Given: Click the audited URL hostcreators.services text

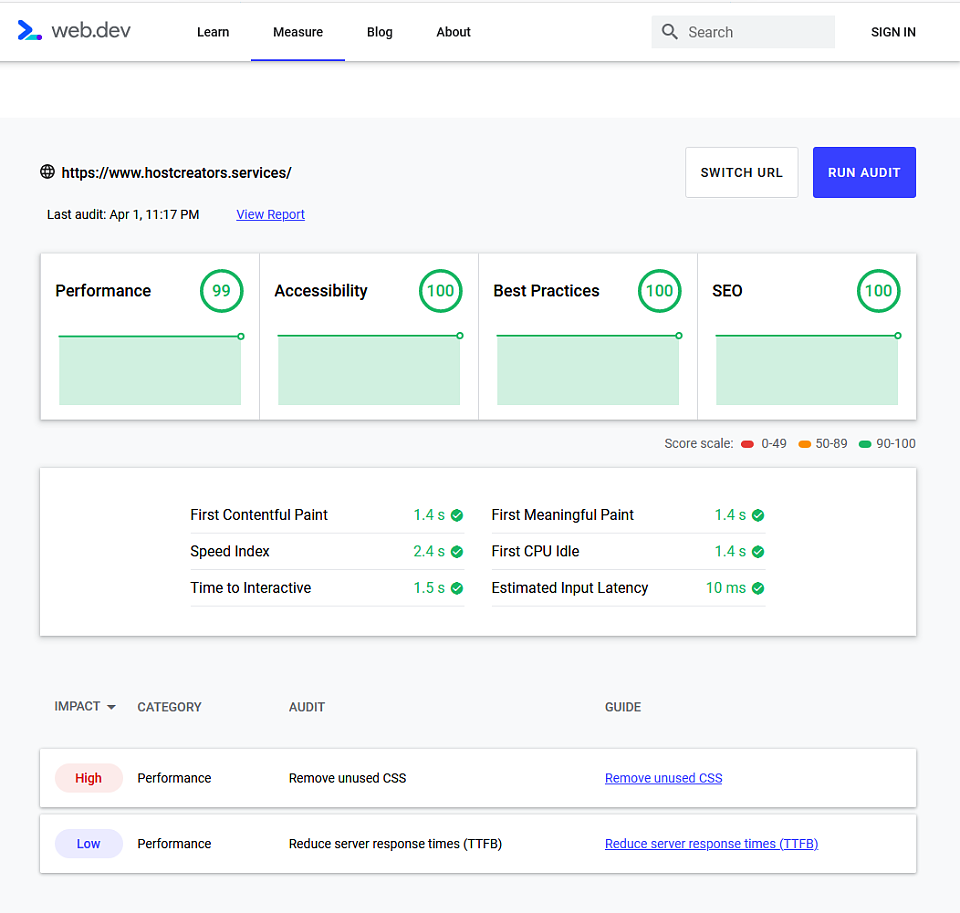Looking at the screenshot, I should coord(176,173).
